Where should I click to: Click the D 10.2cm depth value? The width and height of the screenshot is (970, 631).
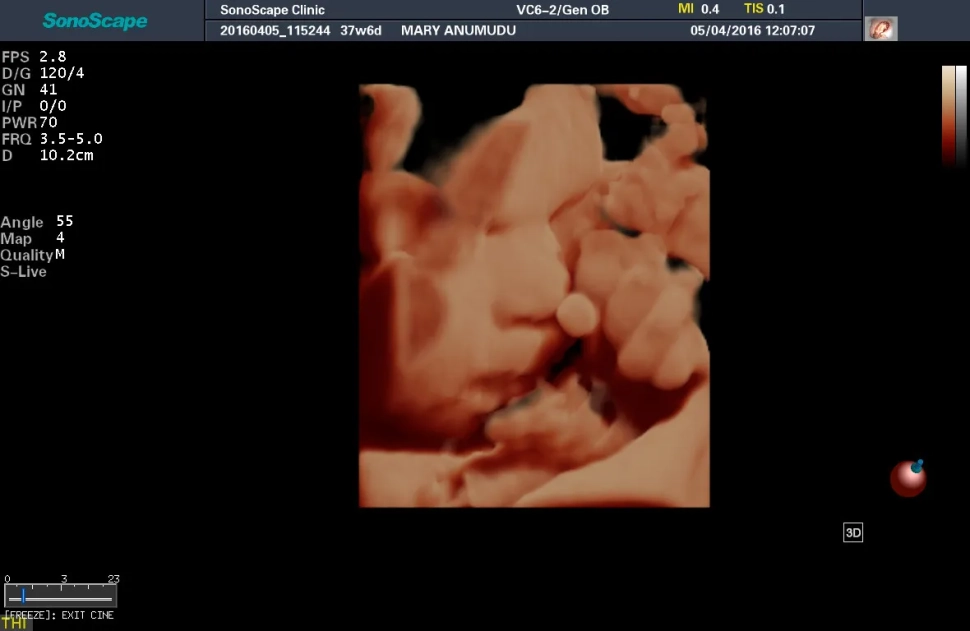click(x=48, y=155)
